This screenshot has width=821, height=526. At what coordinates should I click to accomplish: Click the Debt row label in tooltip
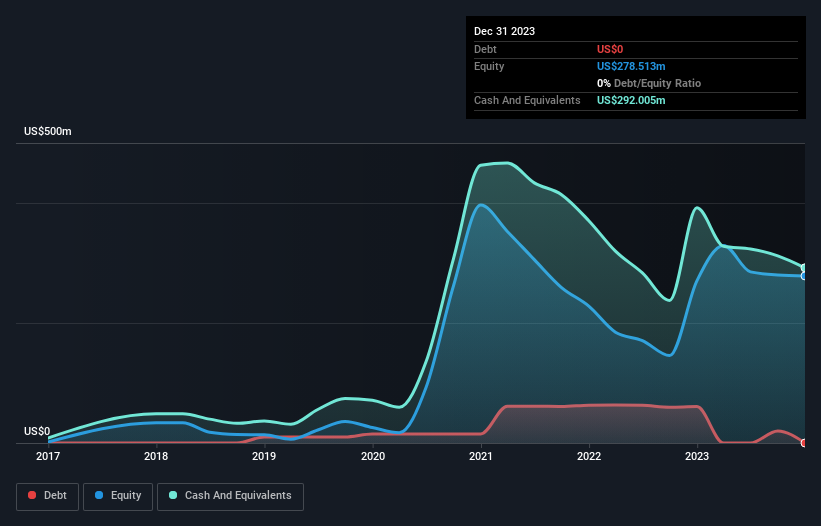(x=485, y=49)
